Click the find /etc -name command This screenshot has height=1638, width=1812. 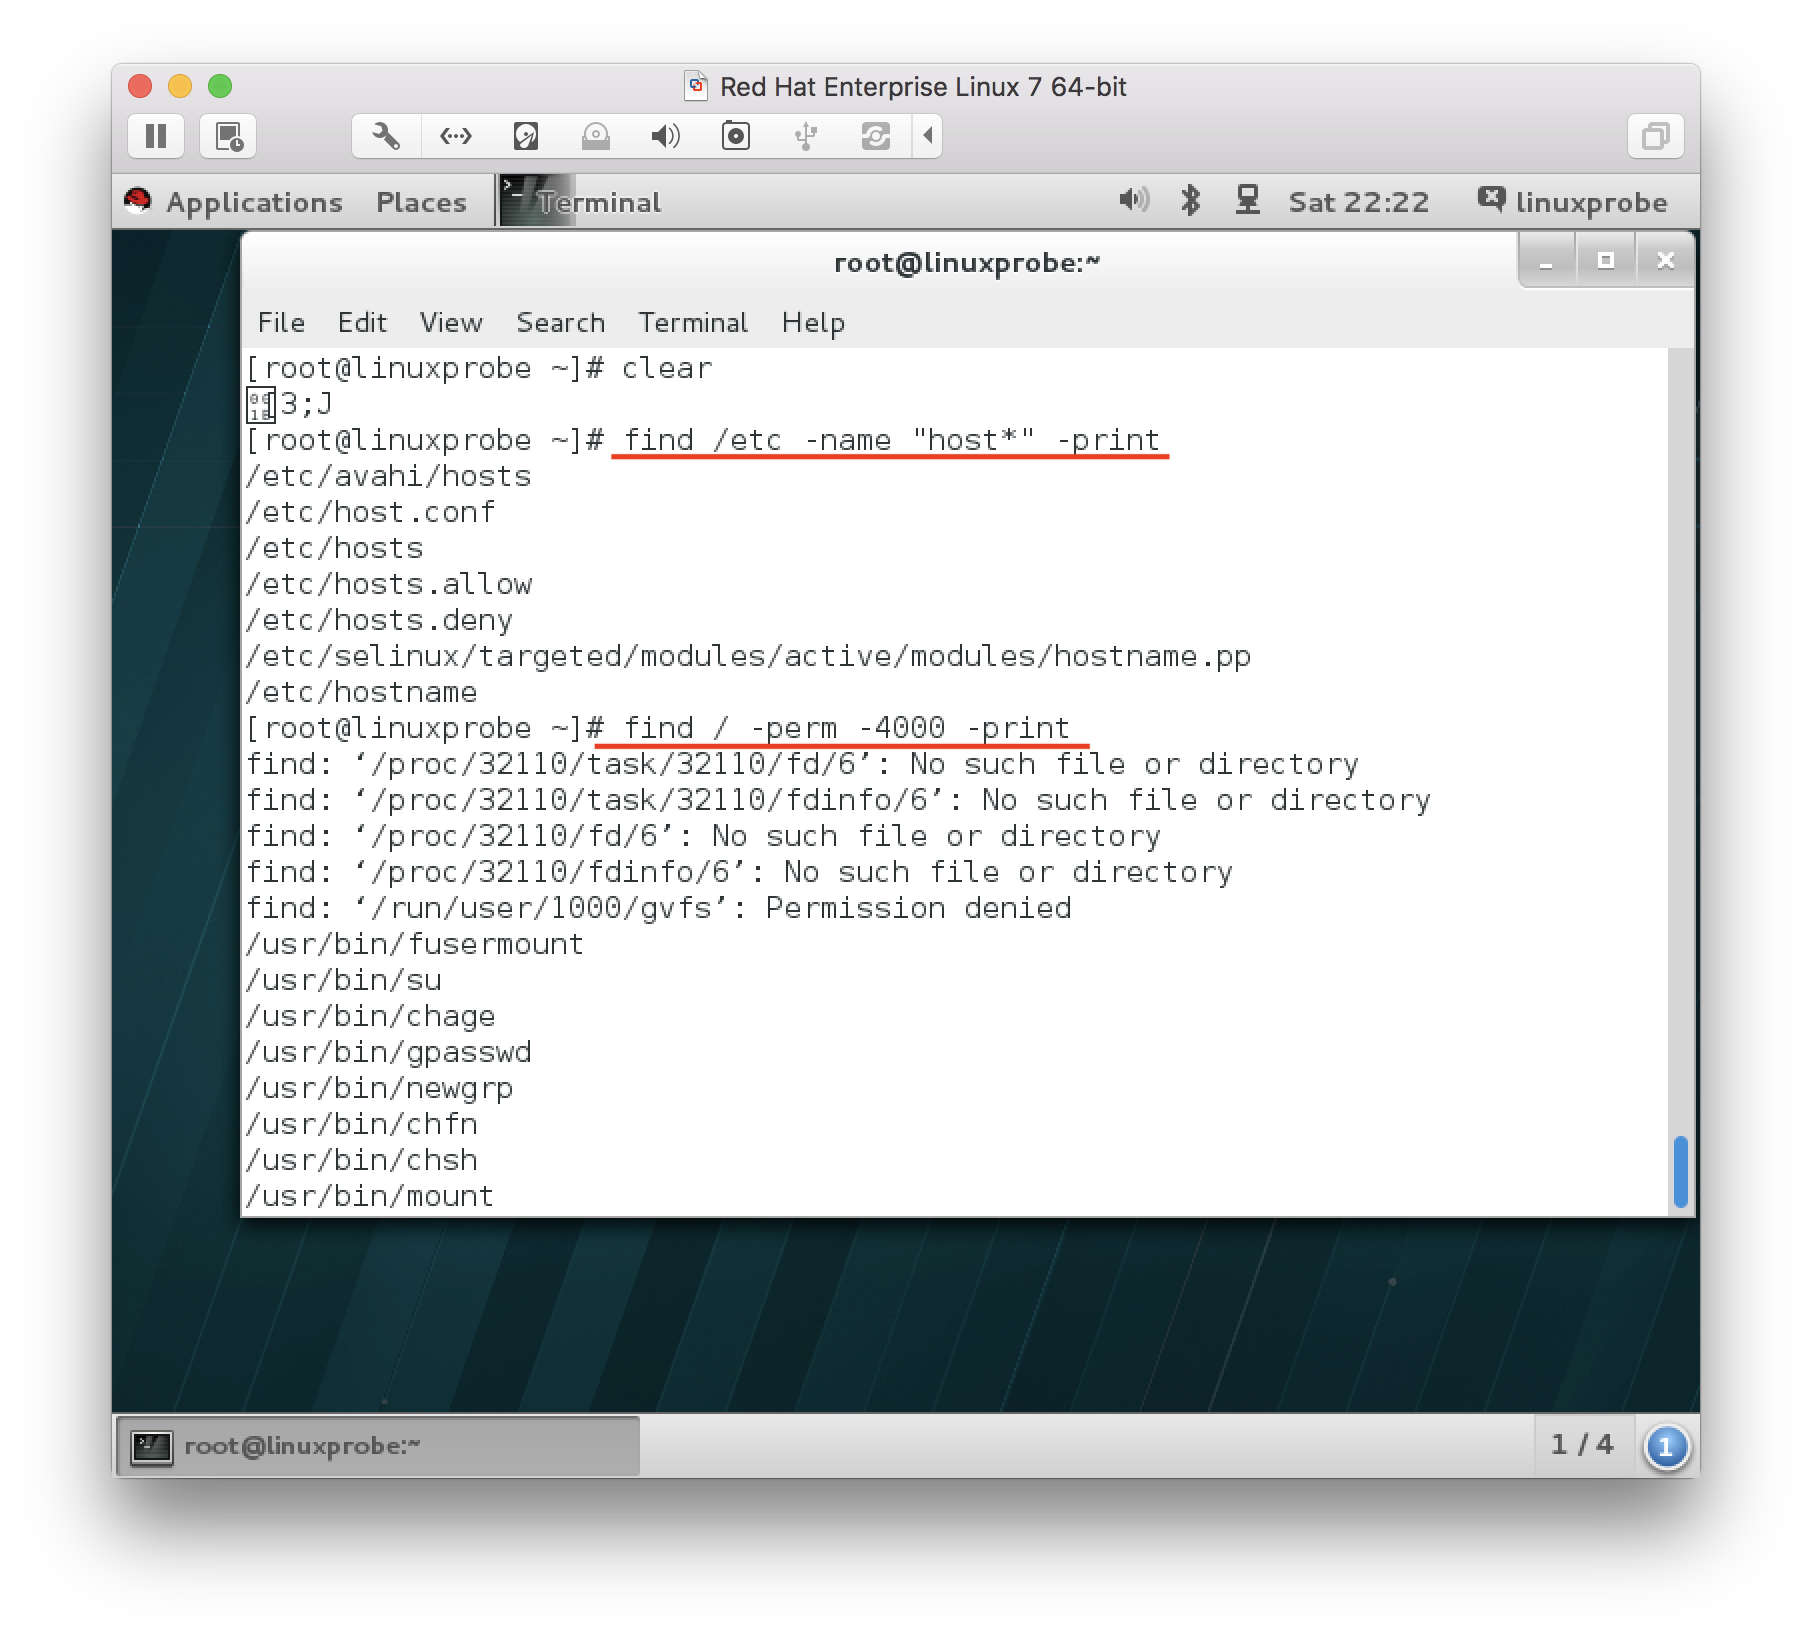pos(891,440)
